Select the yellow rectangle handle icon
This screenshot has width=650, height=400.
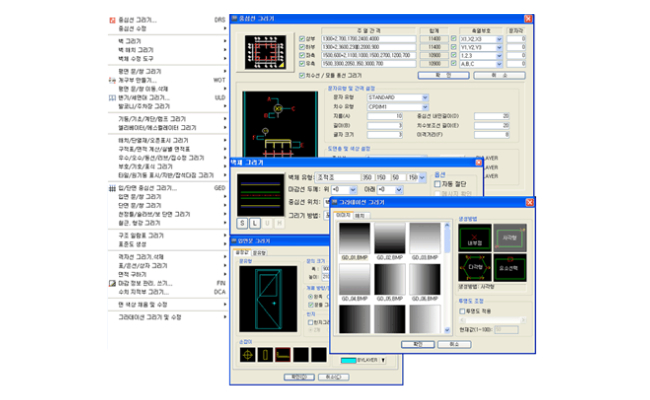click(265, 353)
